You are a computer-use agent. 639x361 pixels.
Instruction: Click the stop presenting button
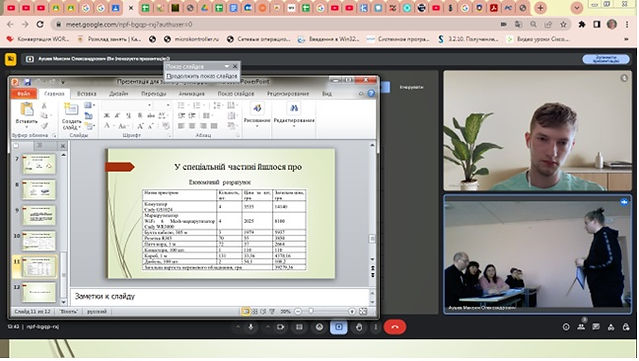pyautogui.click(x=606, y=59)
